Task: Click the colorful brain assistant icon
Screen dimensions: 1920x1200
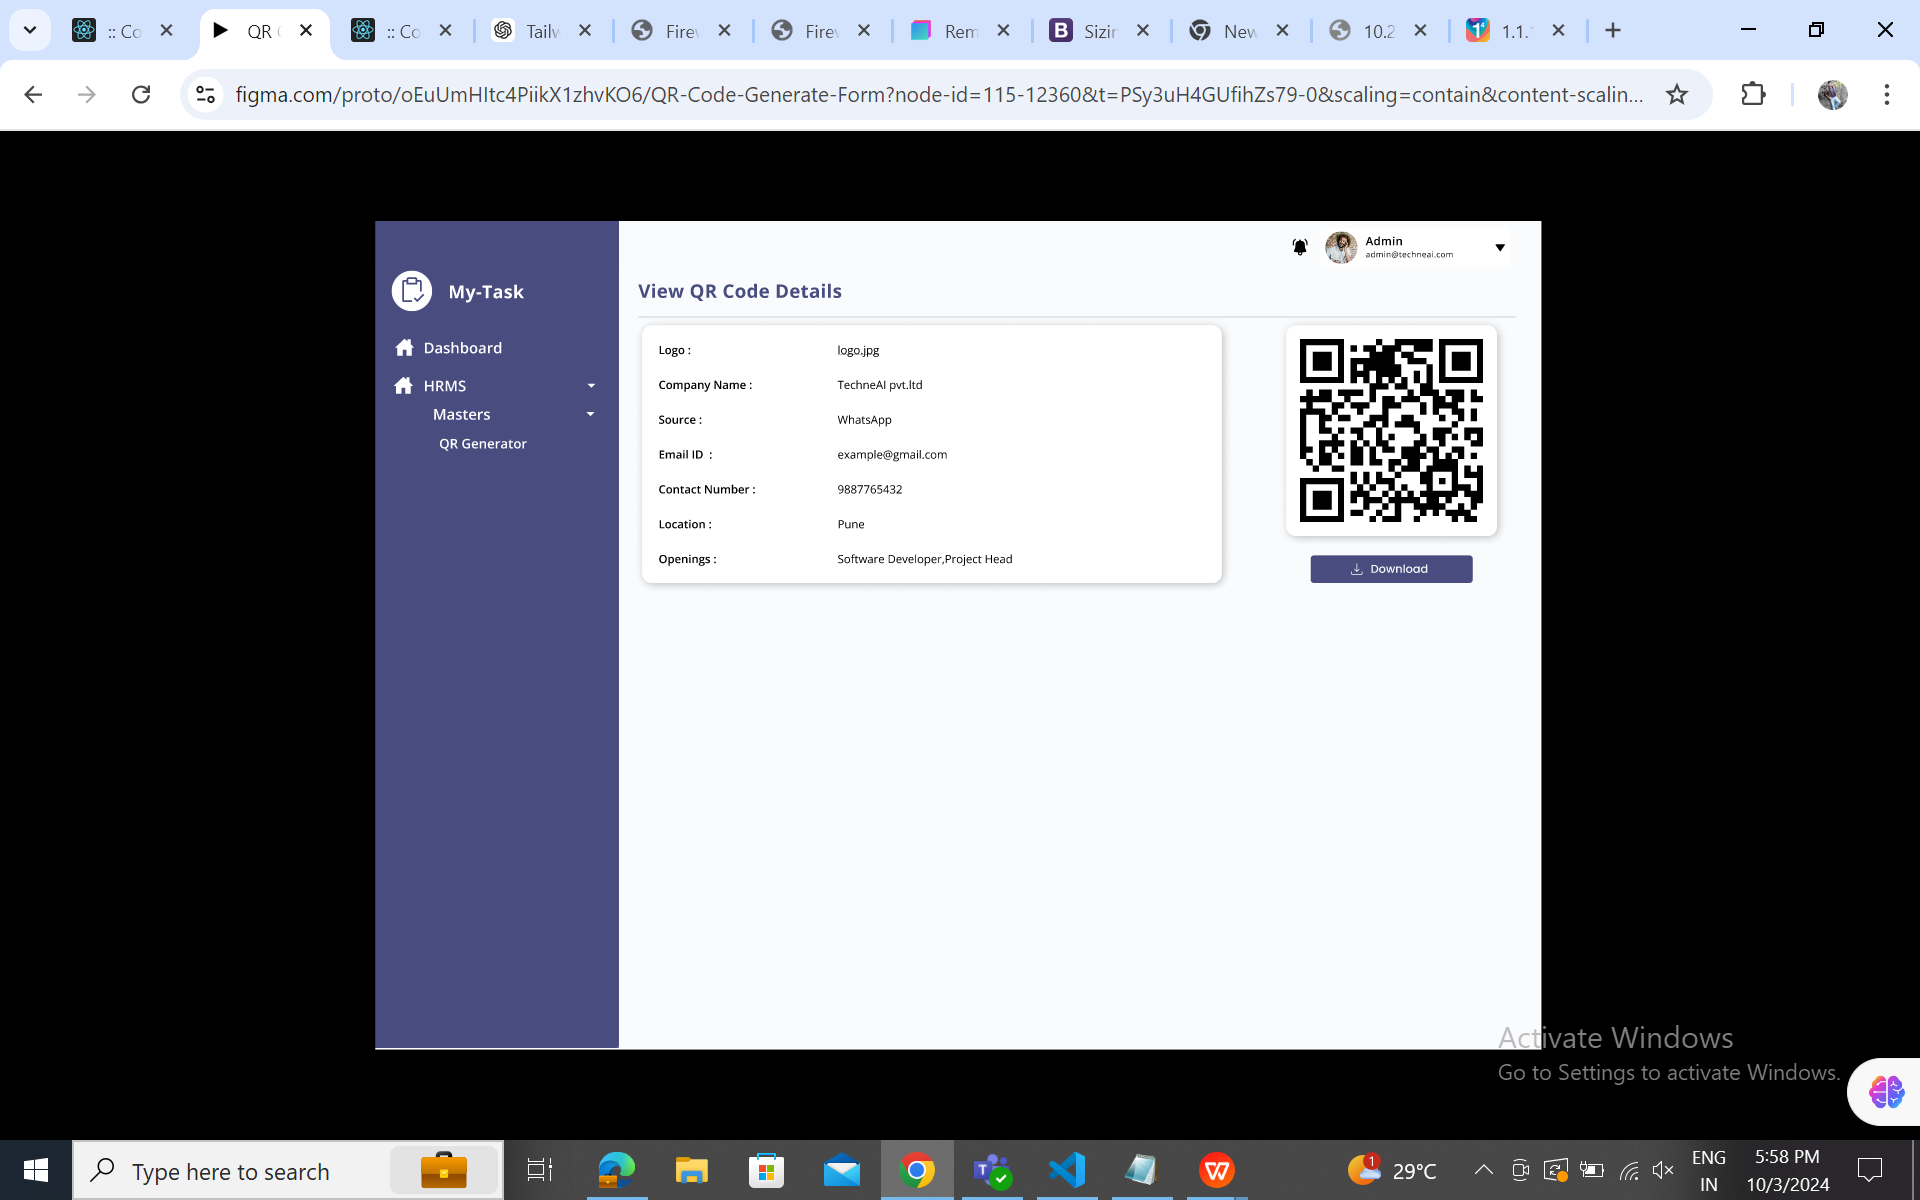Action: [1886, 1092]
